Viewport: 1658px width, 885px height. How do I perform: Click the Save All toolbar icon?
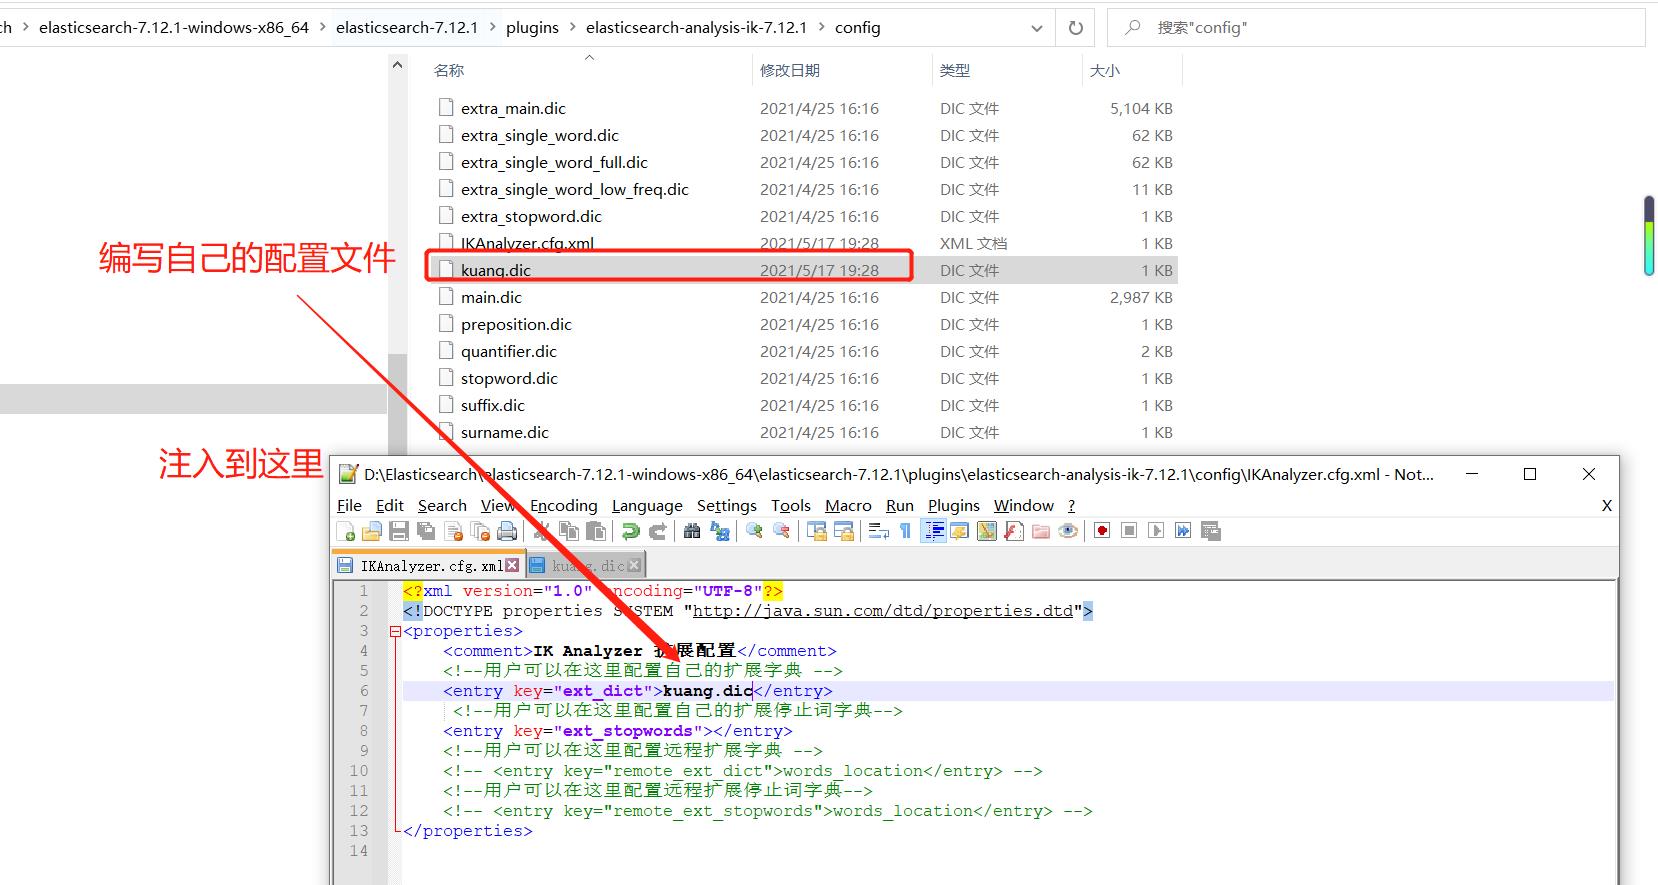(x=426, y=531)
